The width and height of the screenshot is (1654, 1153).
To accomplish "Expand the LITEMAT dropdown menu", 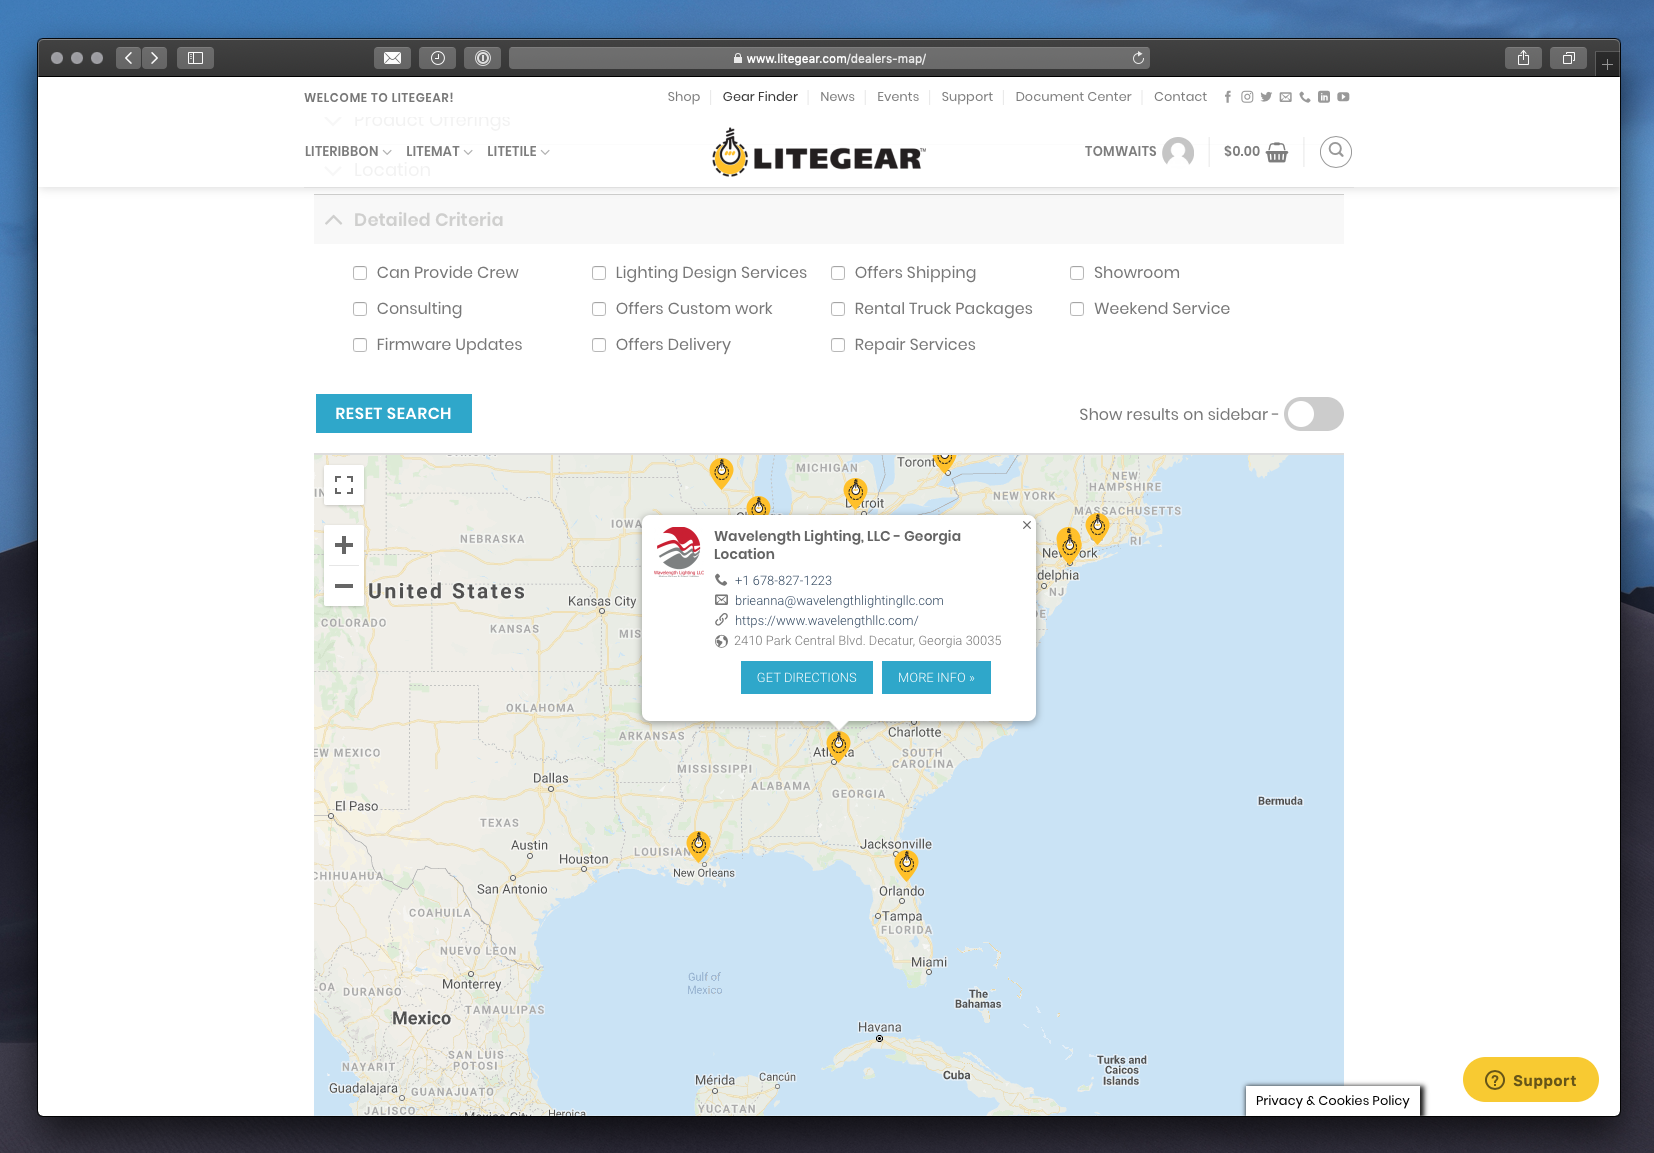I will 439,152.
